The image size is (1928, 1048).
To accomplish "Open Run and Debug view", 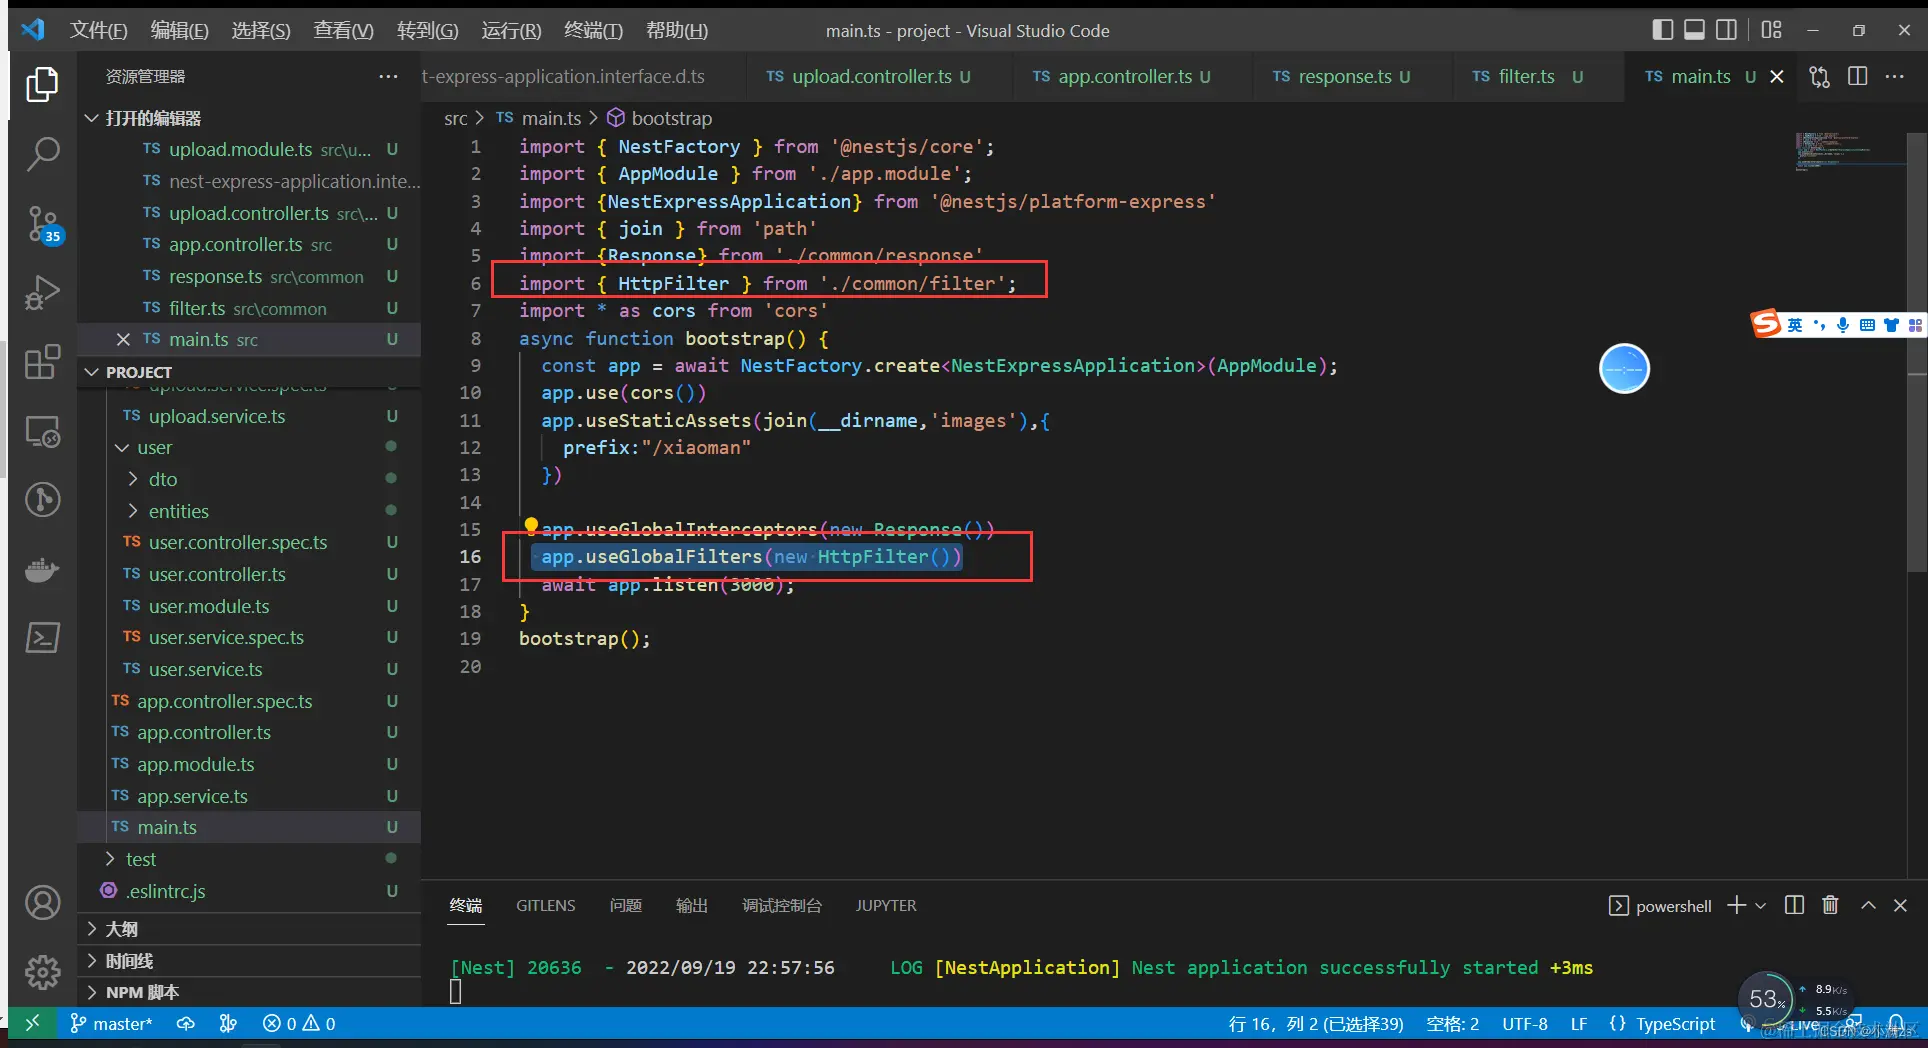I will (x=42, y=293).
